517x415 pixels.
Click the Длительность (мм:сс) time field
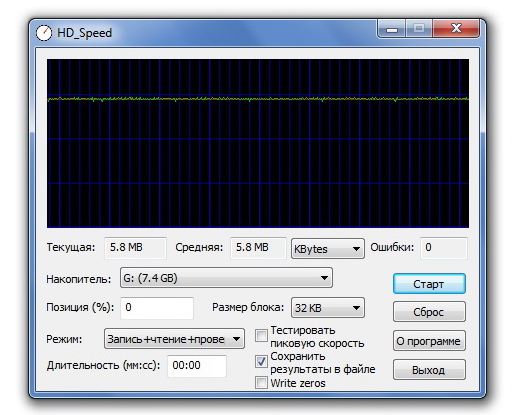coord(197,366)
